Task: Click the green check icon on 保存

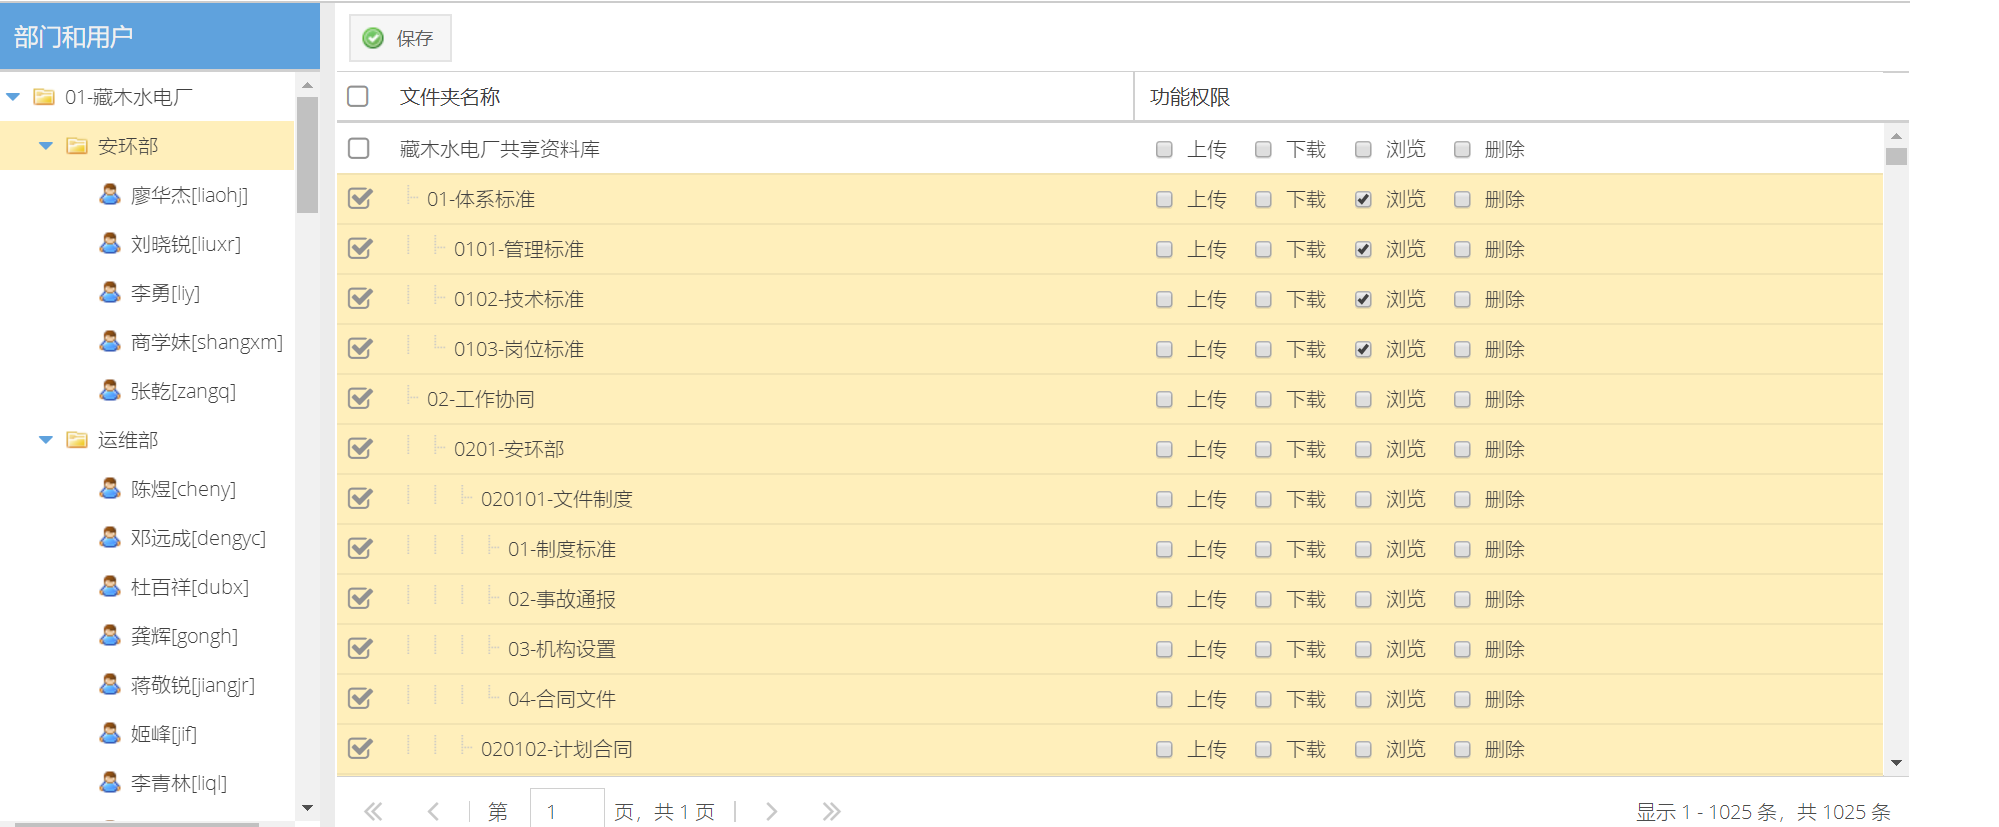Action: click(373, 38)
